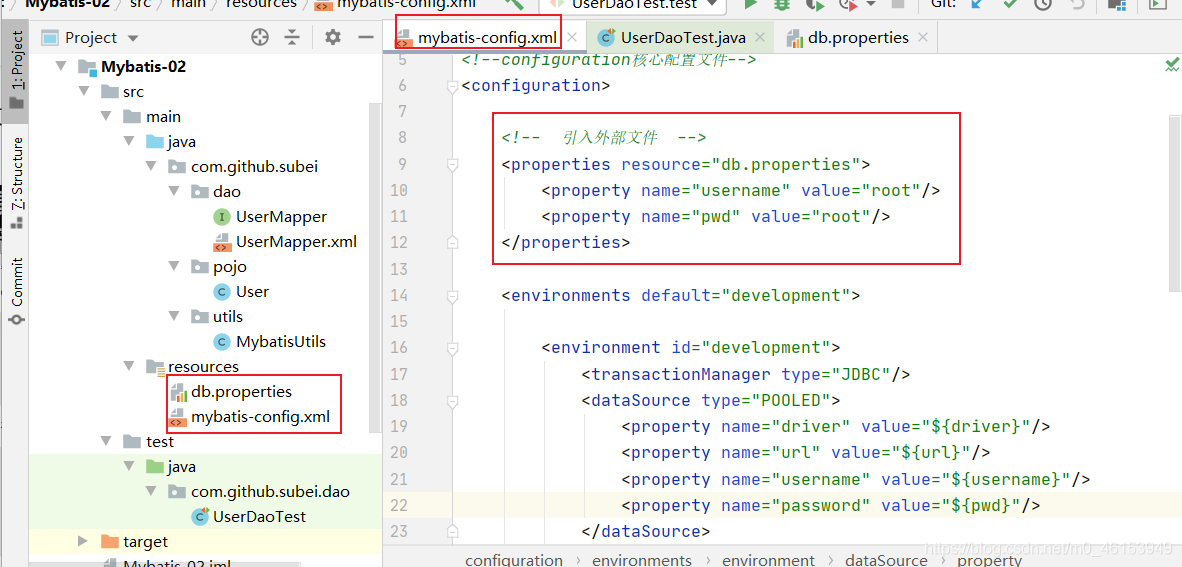
Task: Show Git history clock icon
Action: 1043,4
